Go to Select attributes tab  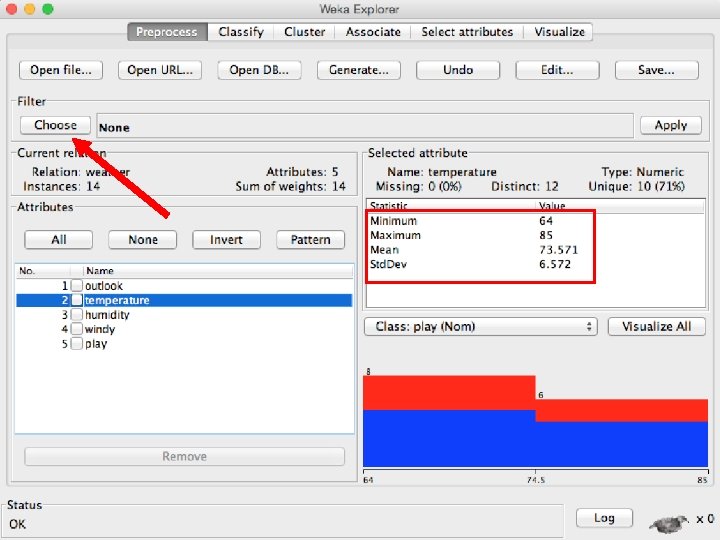pos(467,32)
